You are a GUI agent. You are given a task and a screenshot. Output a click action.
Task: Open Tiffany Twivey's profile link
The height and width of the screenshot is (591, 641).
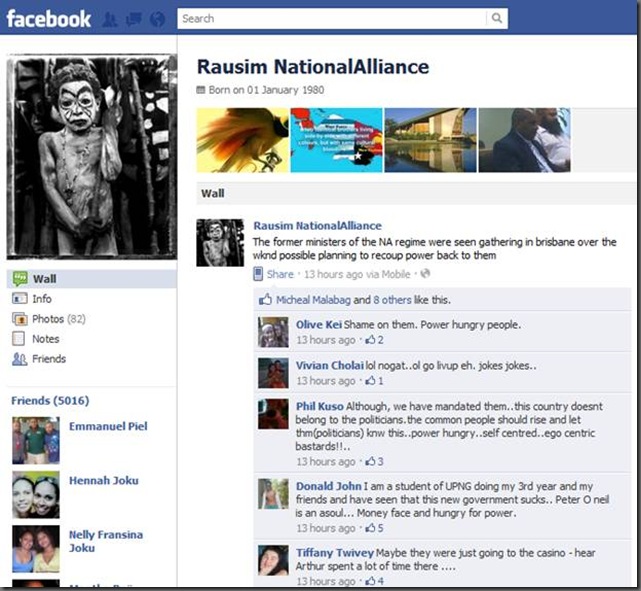[335, 553]
